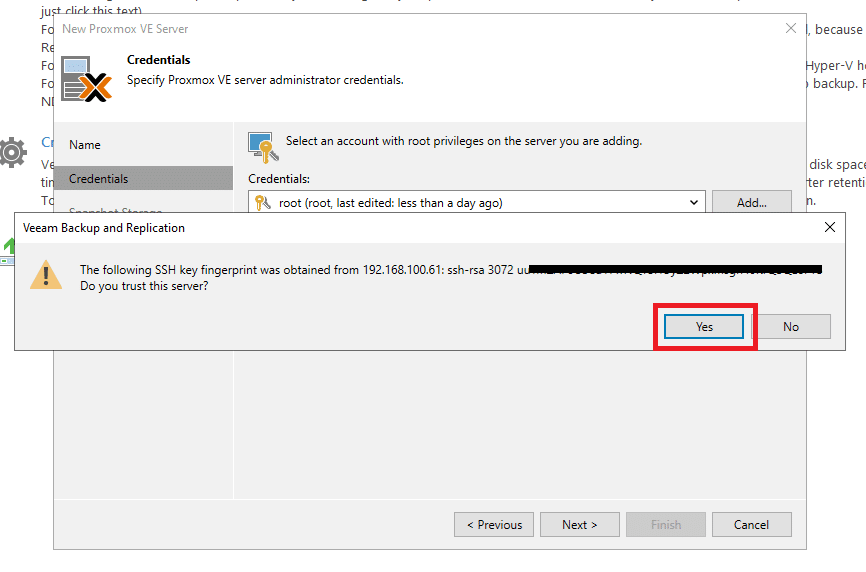Click the key icon in credentials combo box
This screenshot has width=866, height=572.
tap(263, 203)
